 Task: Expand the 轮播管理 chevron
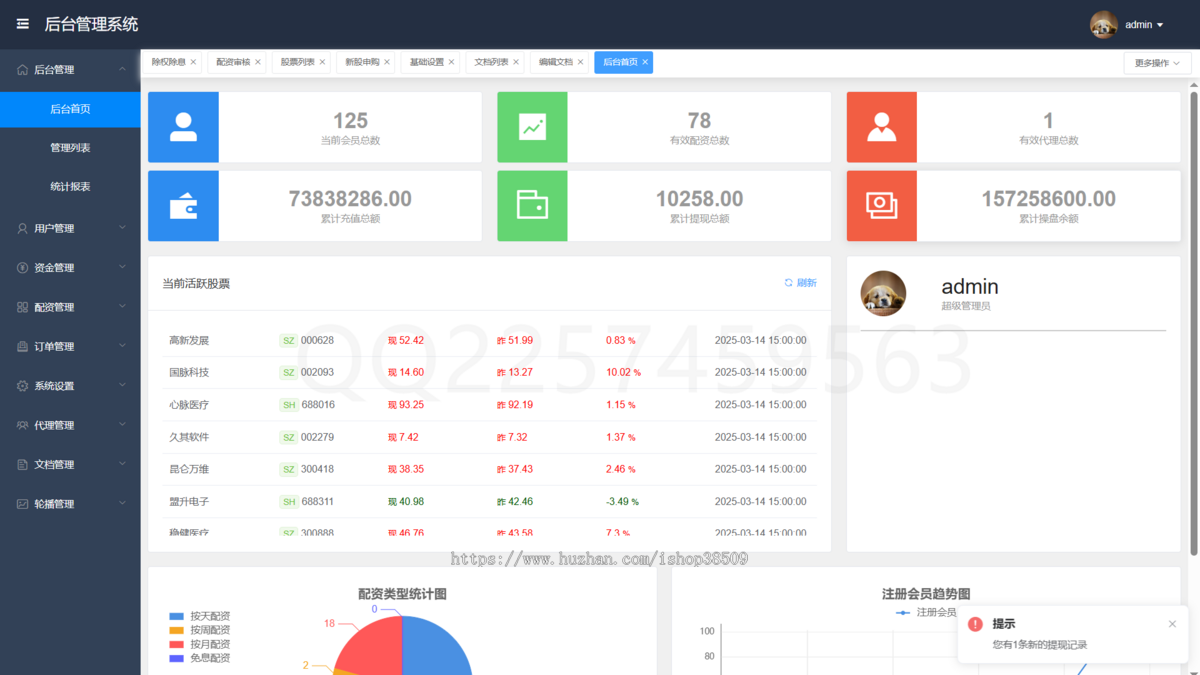[122, 504]
